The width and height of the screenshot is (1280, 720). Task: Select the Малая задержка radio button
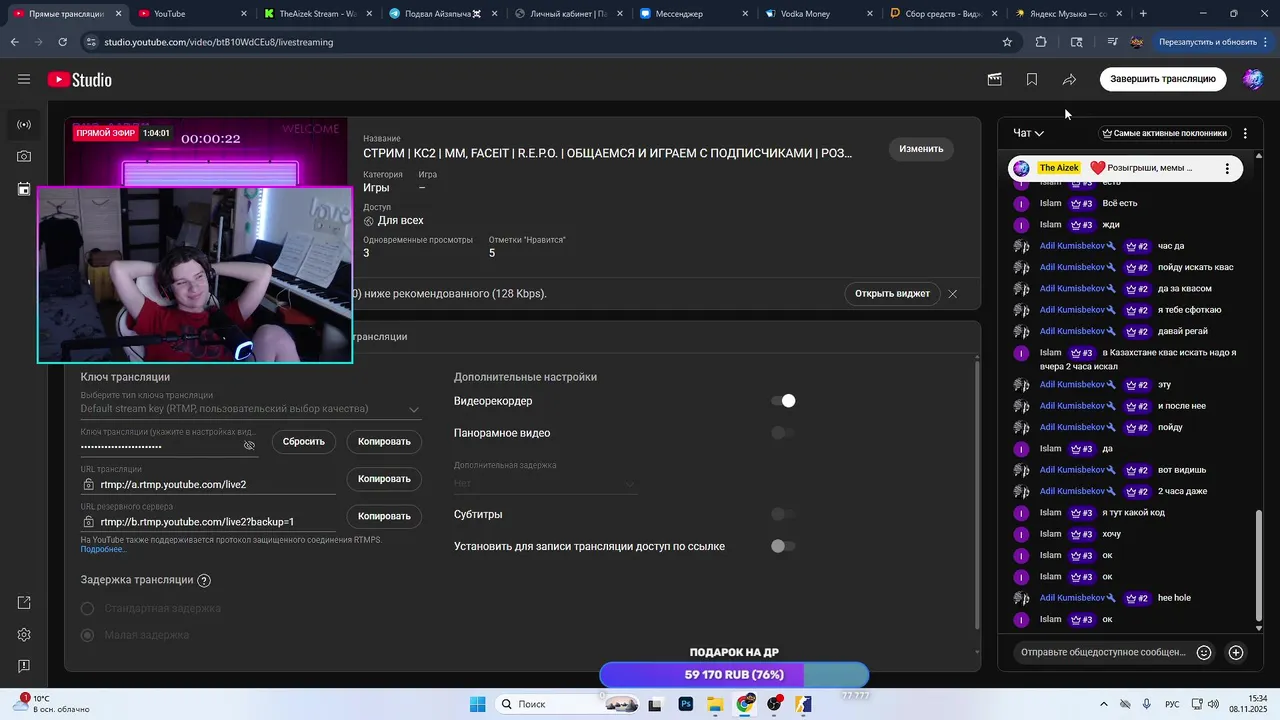pos(87,635)
